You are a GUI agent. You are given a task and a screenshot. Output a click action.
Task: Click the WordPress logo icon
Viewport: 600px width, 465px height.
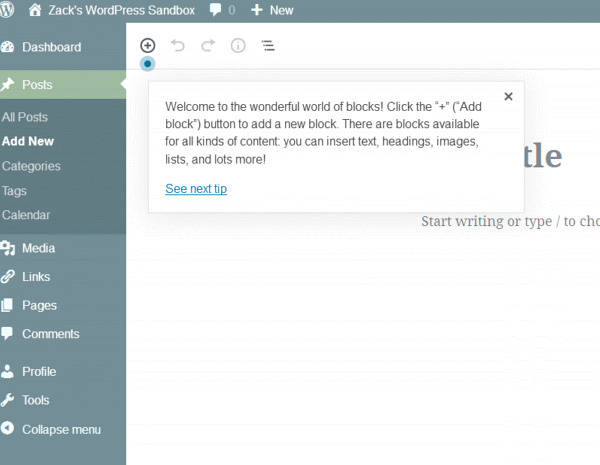click(x=11, y=10)
